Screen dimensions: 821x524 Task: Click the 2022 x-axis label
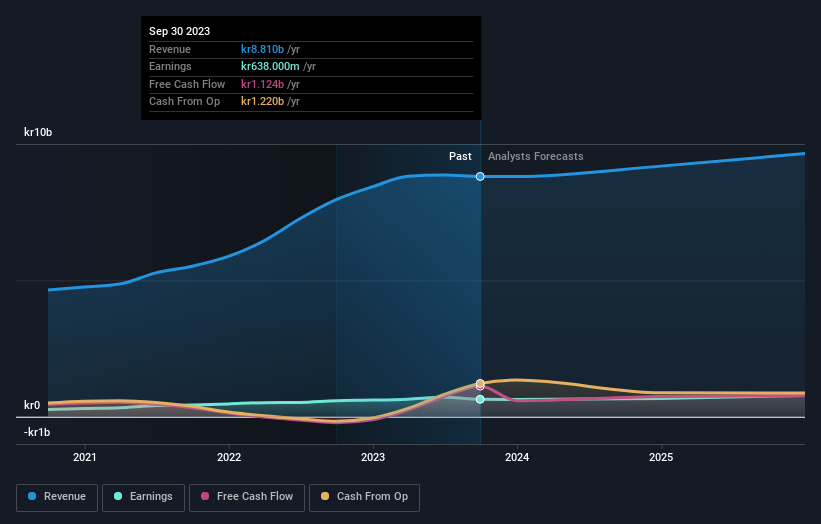click(229, 457)
